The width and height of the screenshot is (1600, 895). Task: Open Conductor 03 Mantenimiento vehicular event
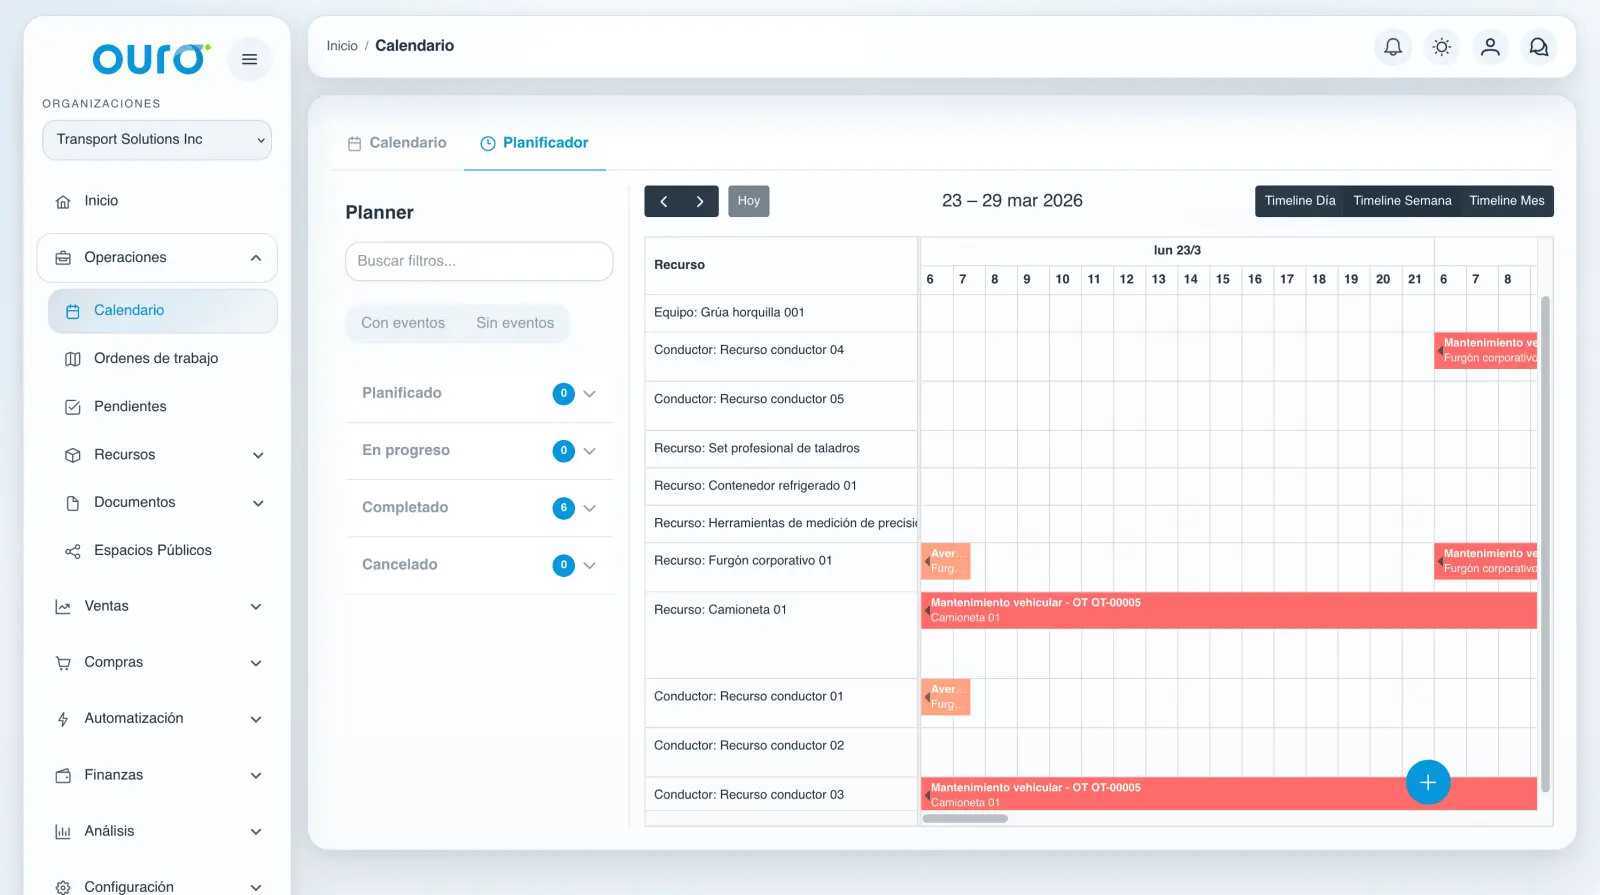[1229, 794]
